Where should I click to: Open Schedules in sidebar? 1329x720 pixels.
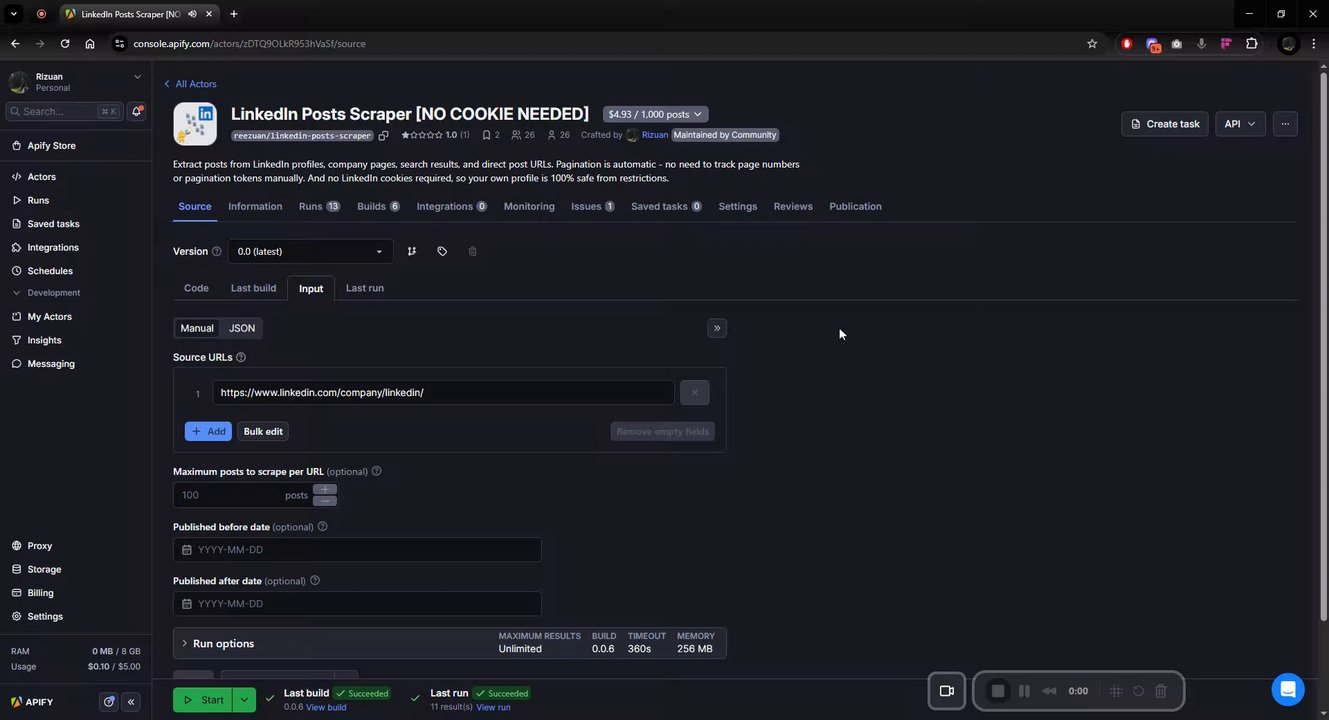point(50,271)
